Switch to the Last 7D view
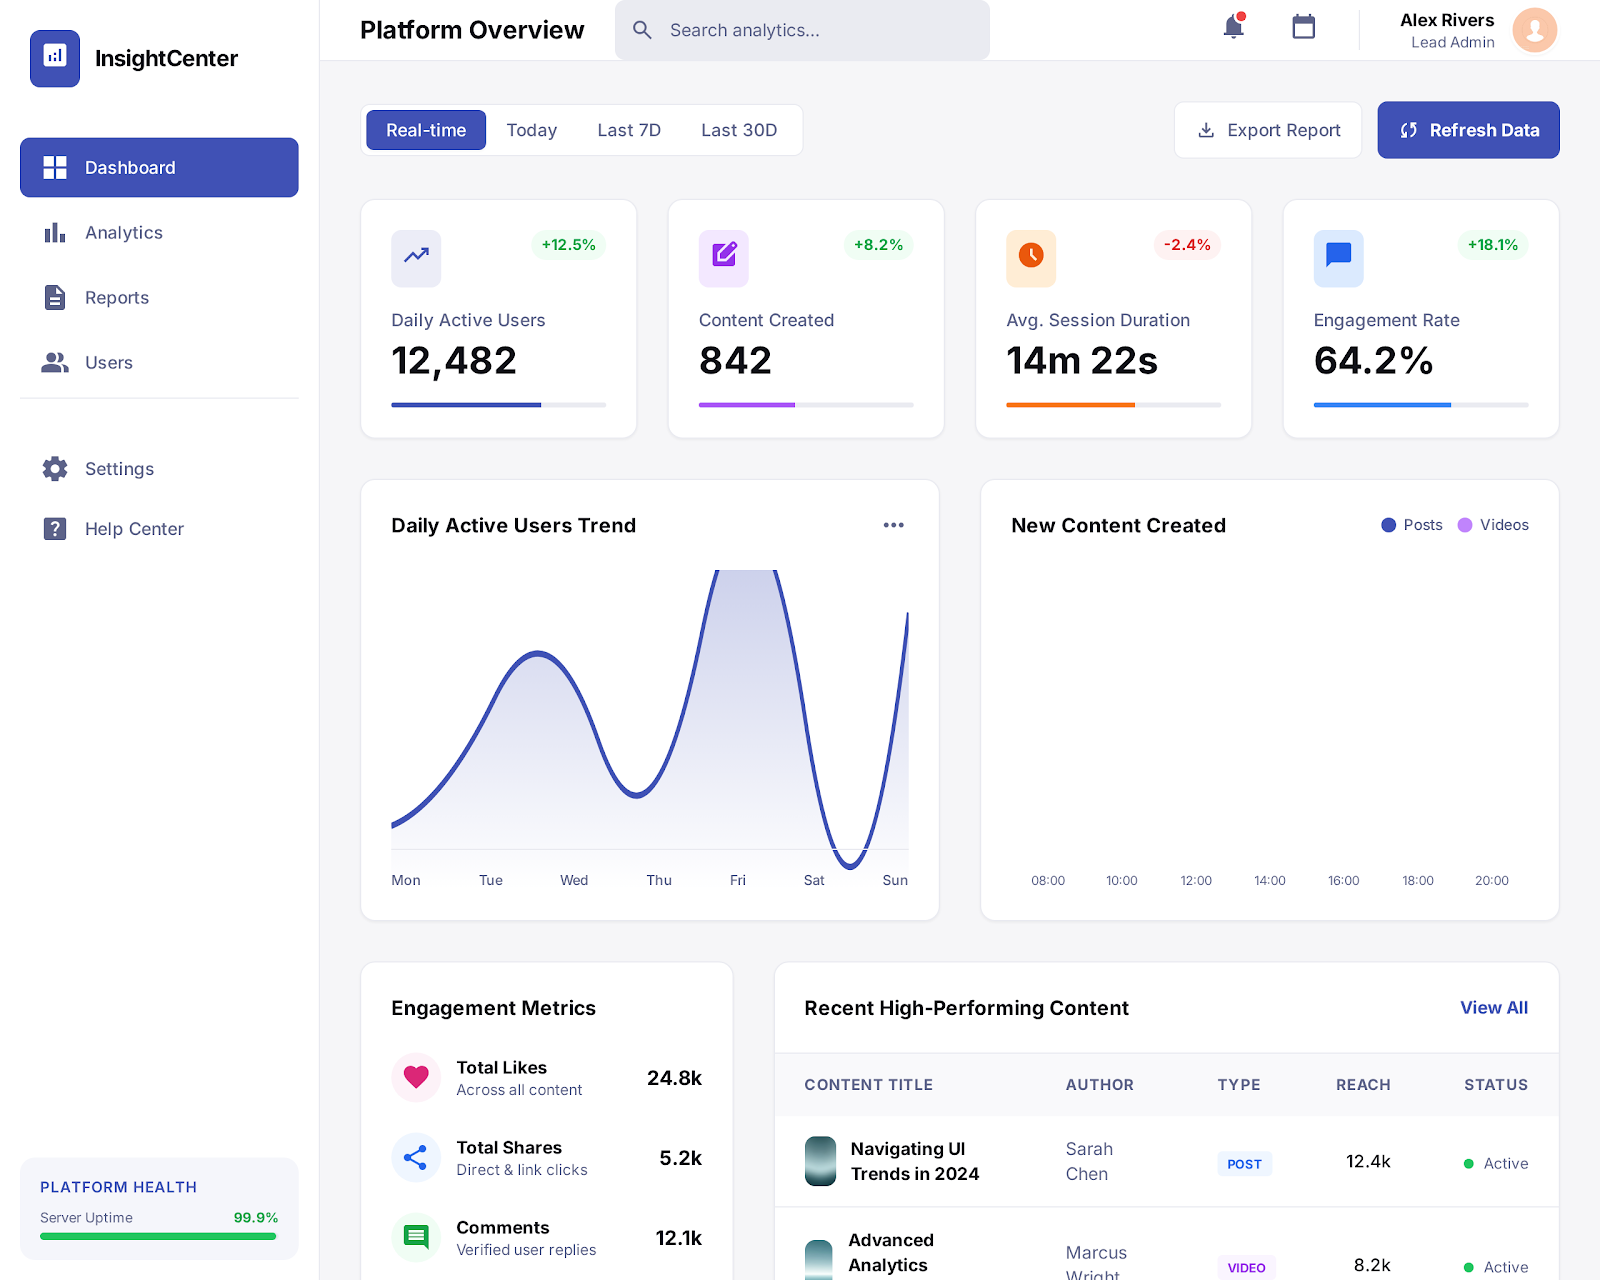1600x1280 pixels. 628,130
